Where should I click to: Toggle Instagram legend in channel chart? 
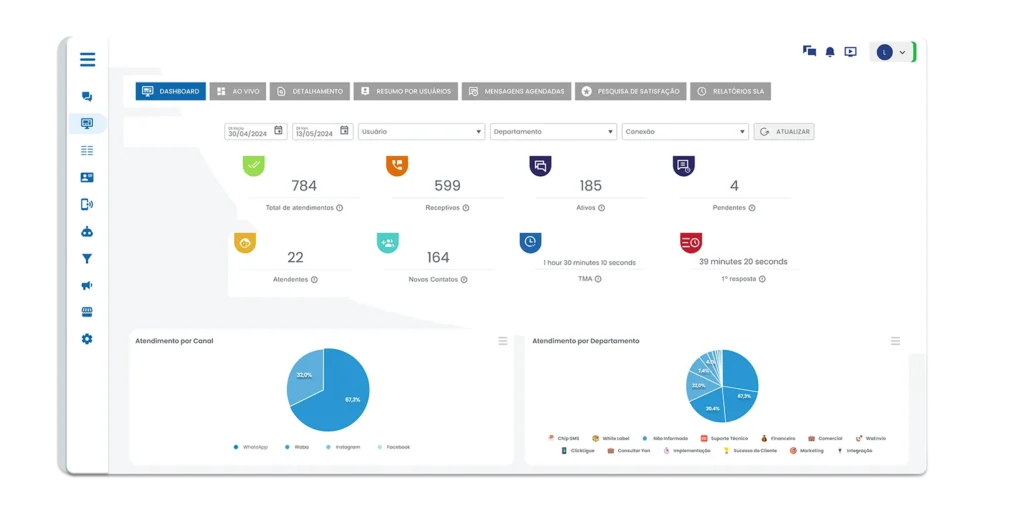342,447
